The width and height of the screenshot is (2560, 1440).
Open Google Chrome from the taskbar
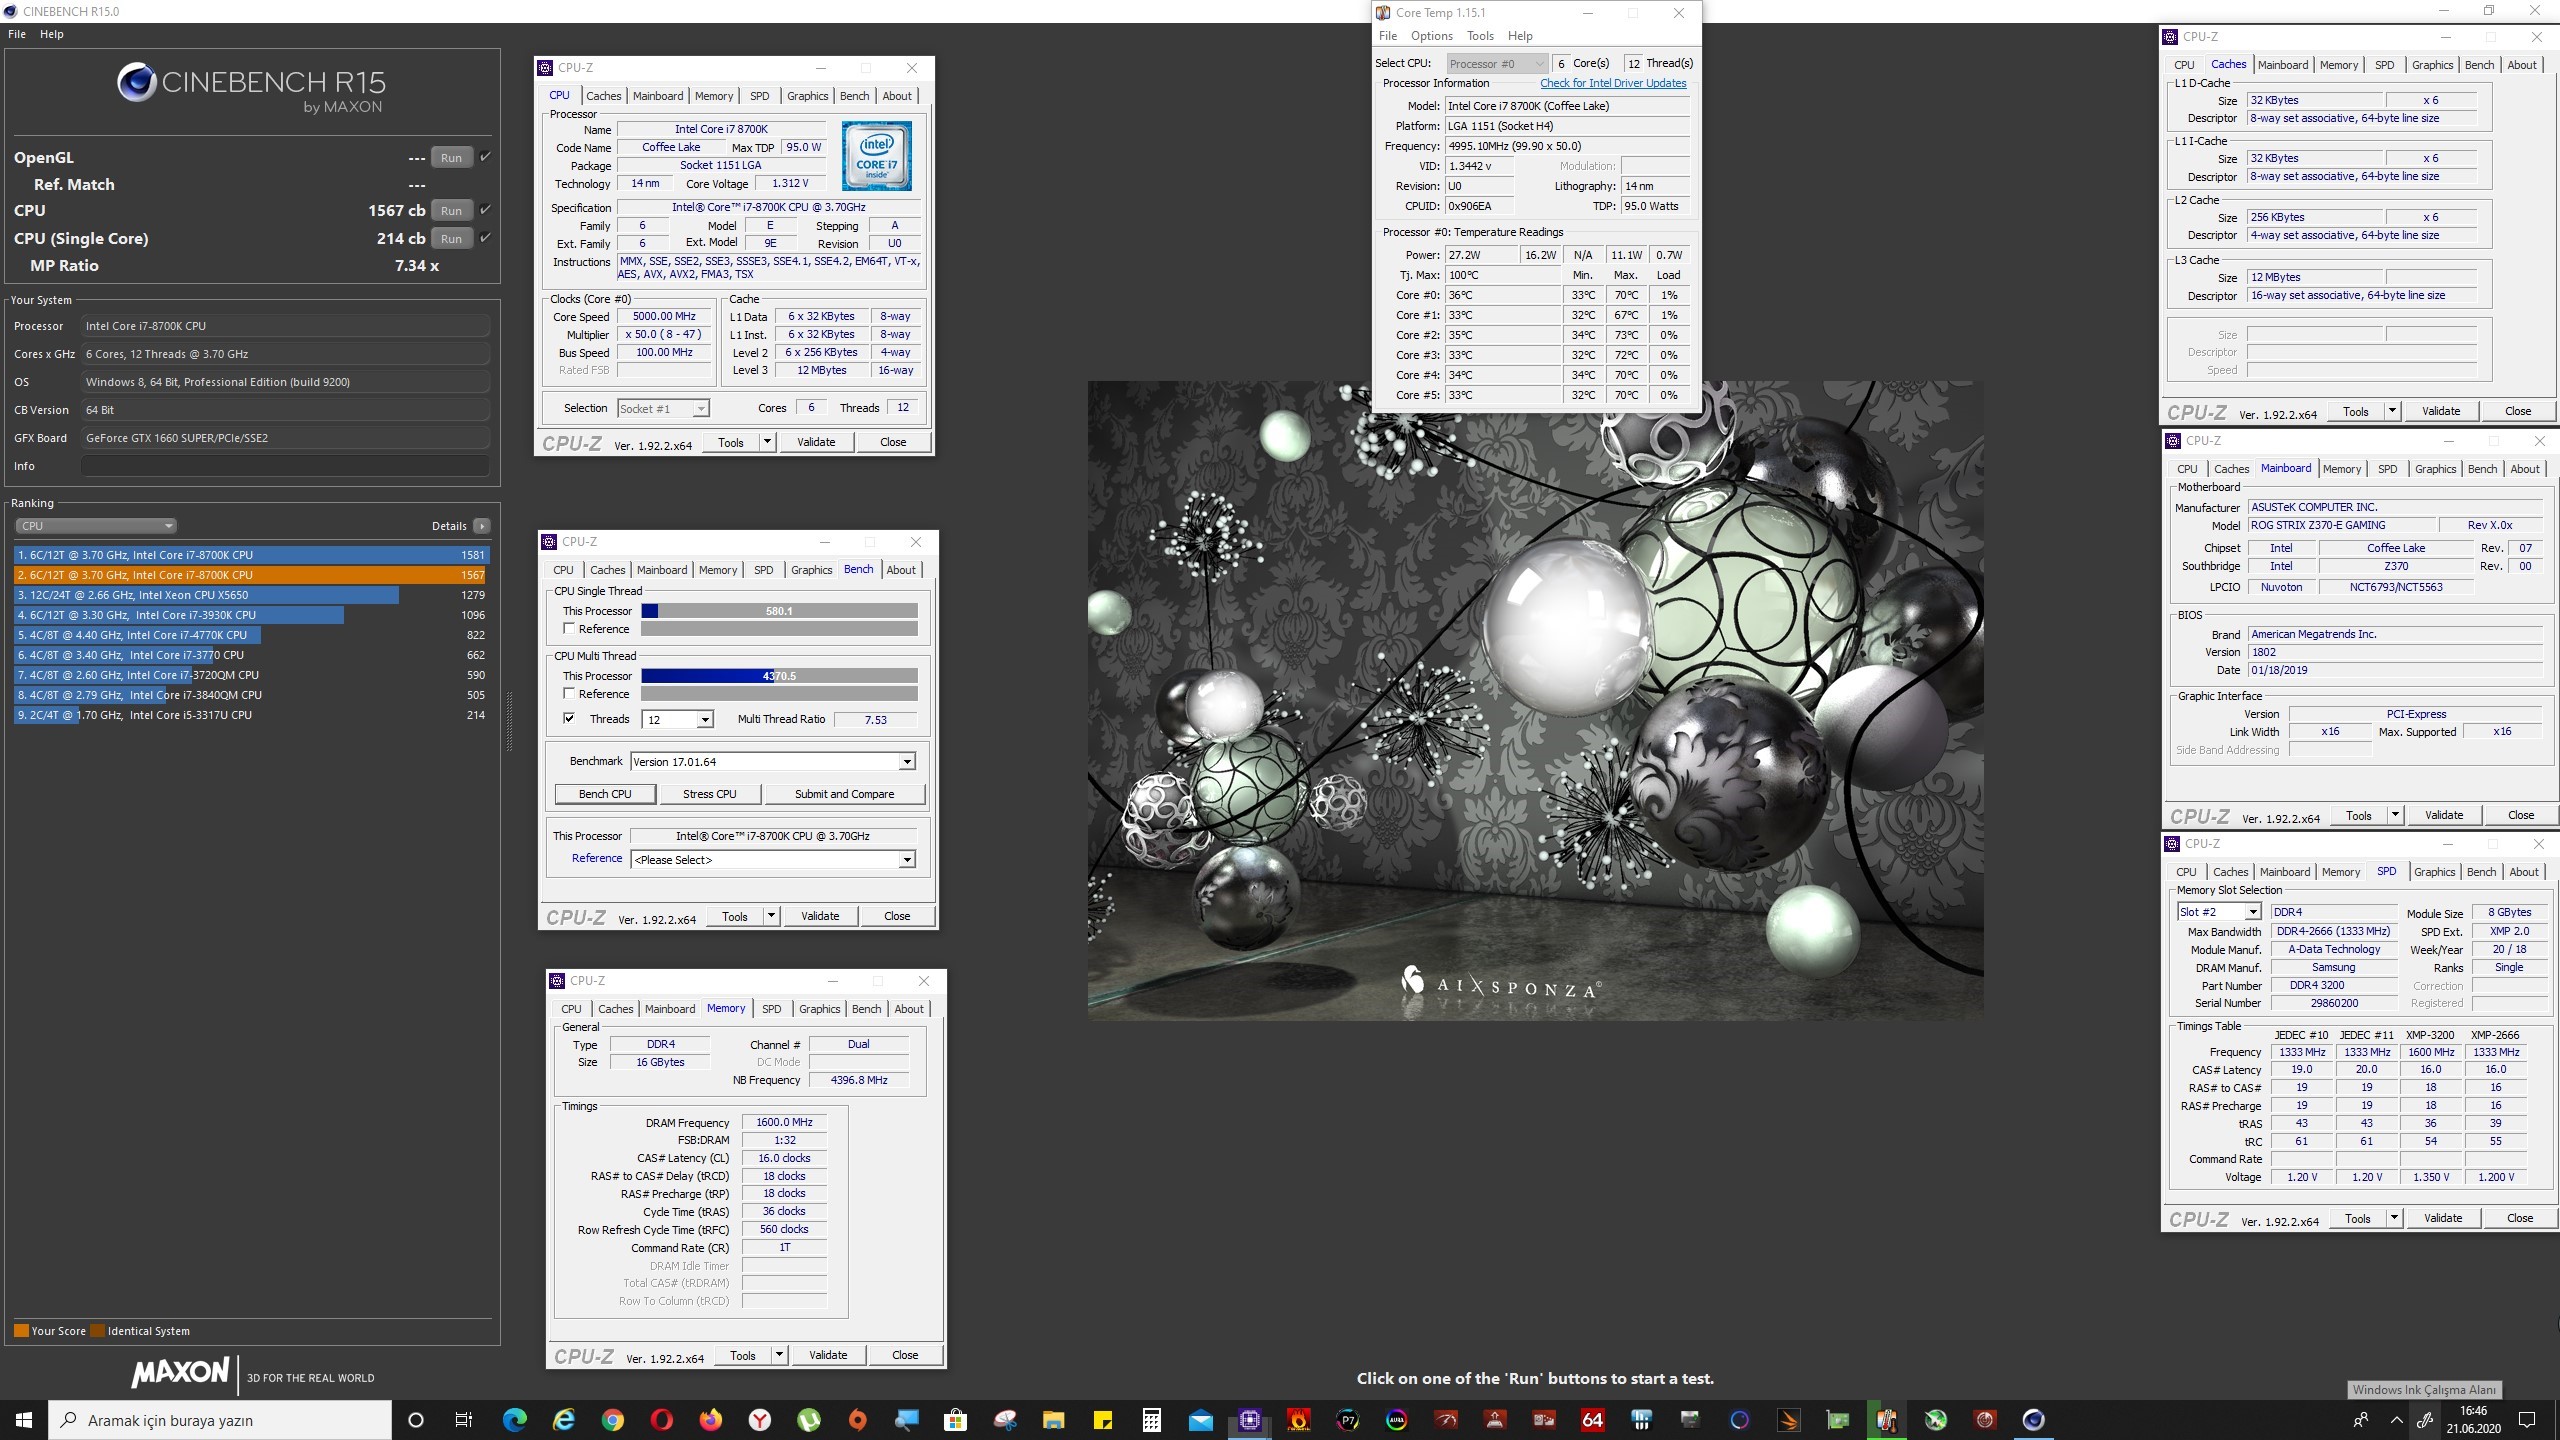click(613, 1420)
